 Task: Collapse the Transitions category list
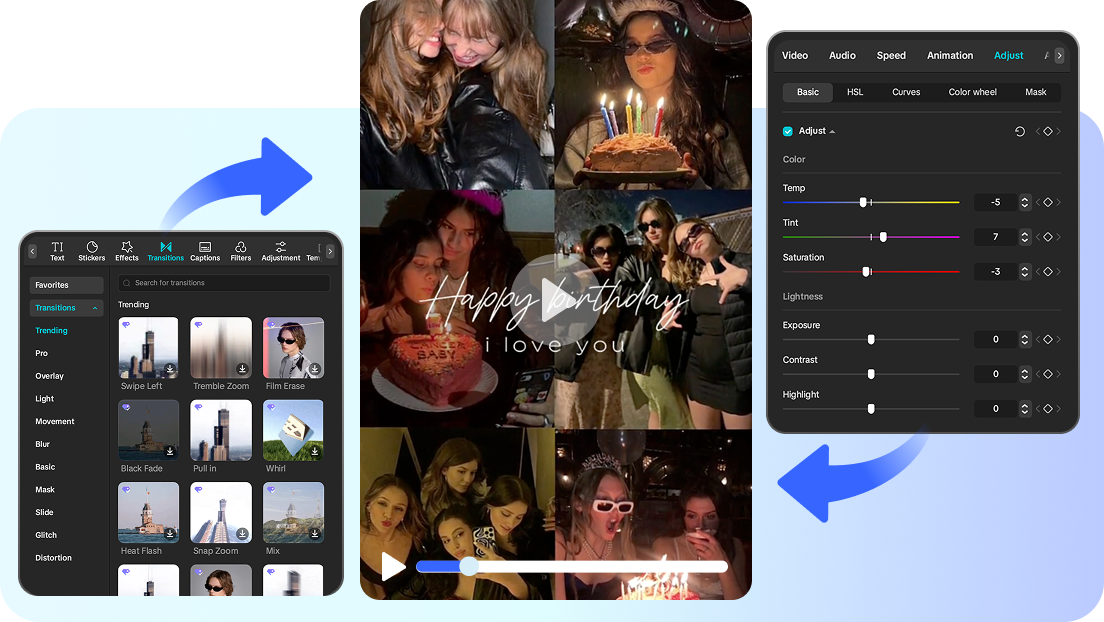95,308
